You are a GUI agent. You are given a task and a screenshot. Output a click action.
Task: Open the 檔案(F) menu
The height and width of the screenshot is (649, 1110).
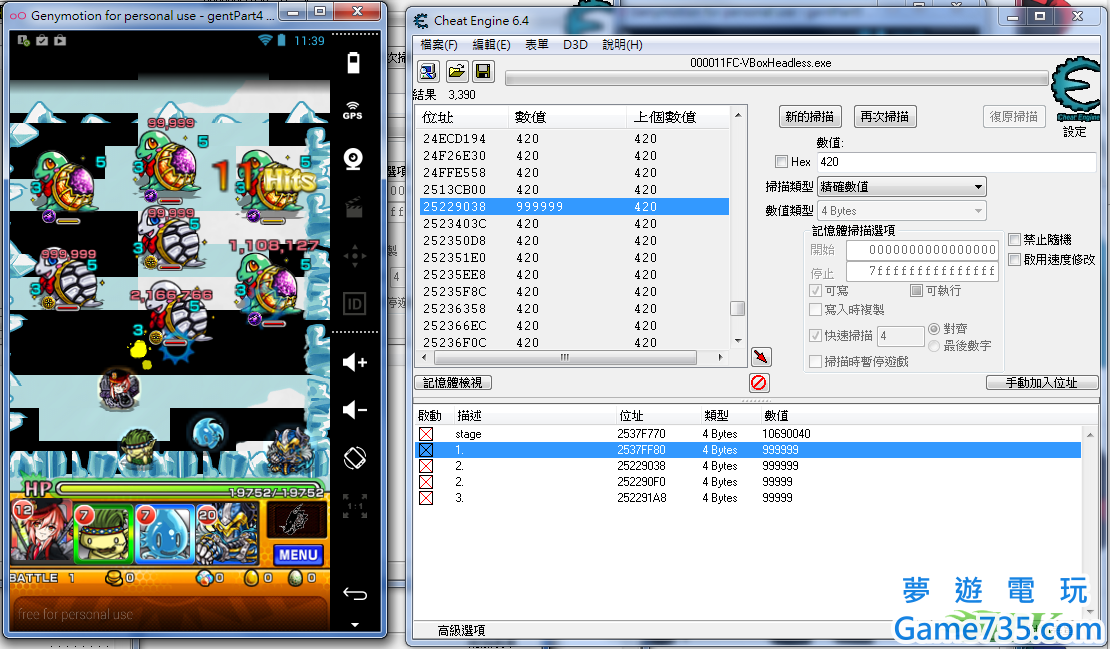click(439, 45)
